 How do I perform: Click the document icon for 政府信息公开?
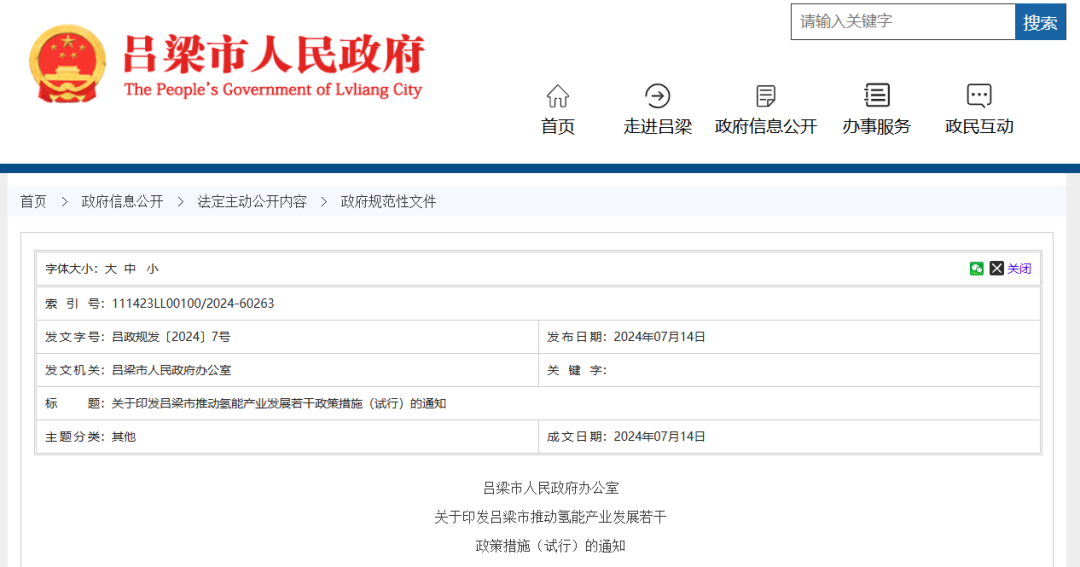766,96
